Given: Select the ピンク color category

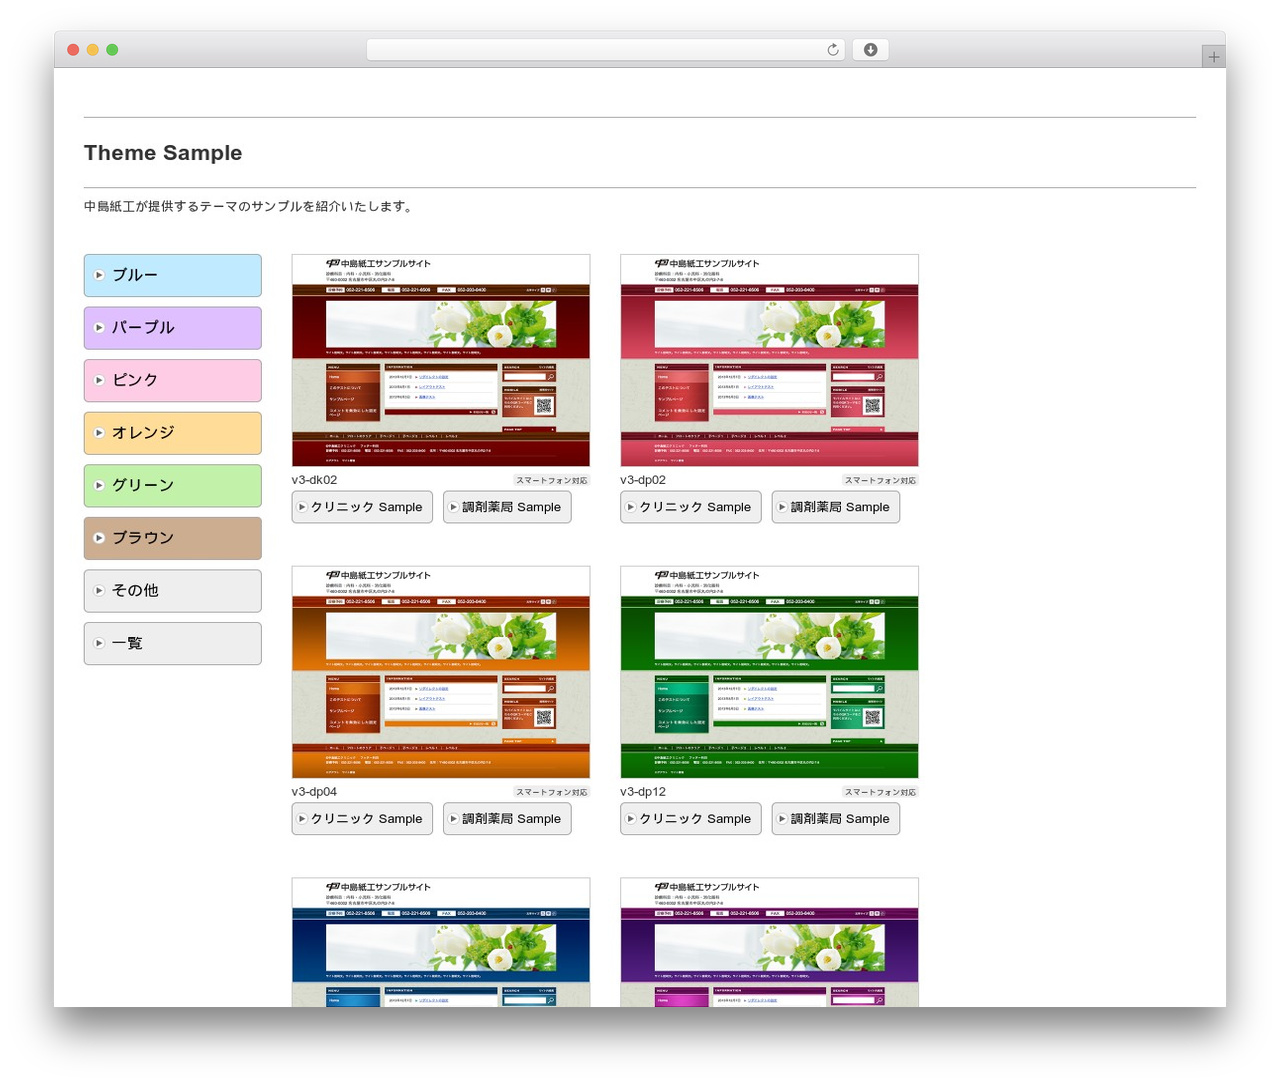Looking at the screenshot, I should (x=173, y=381).
